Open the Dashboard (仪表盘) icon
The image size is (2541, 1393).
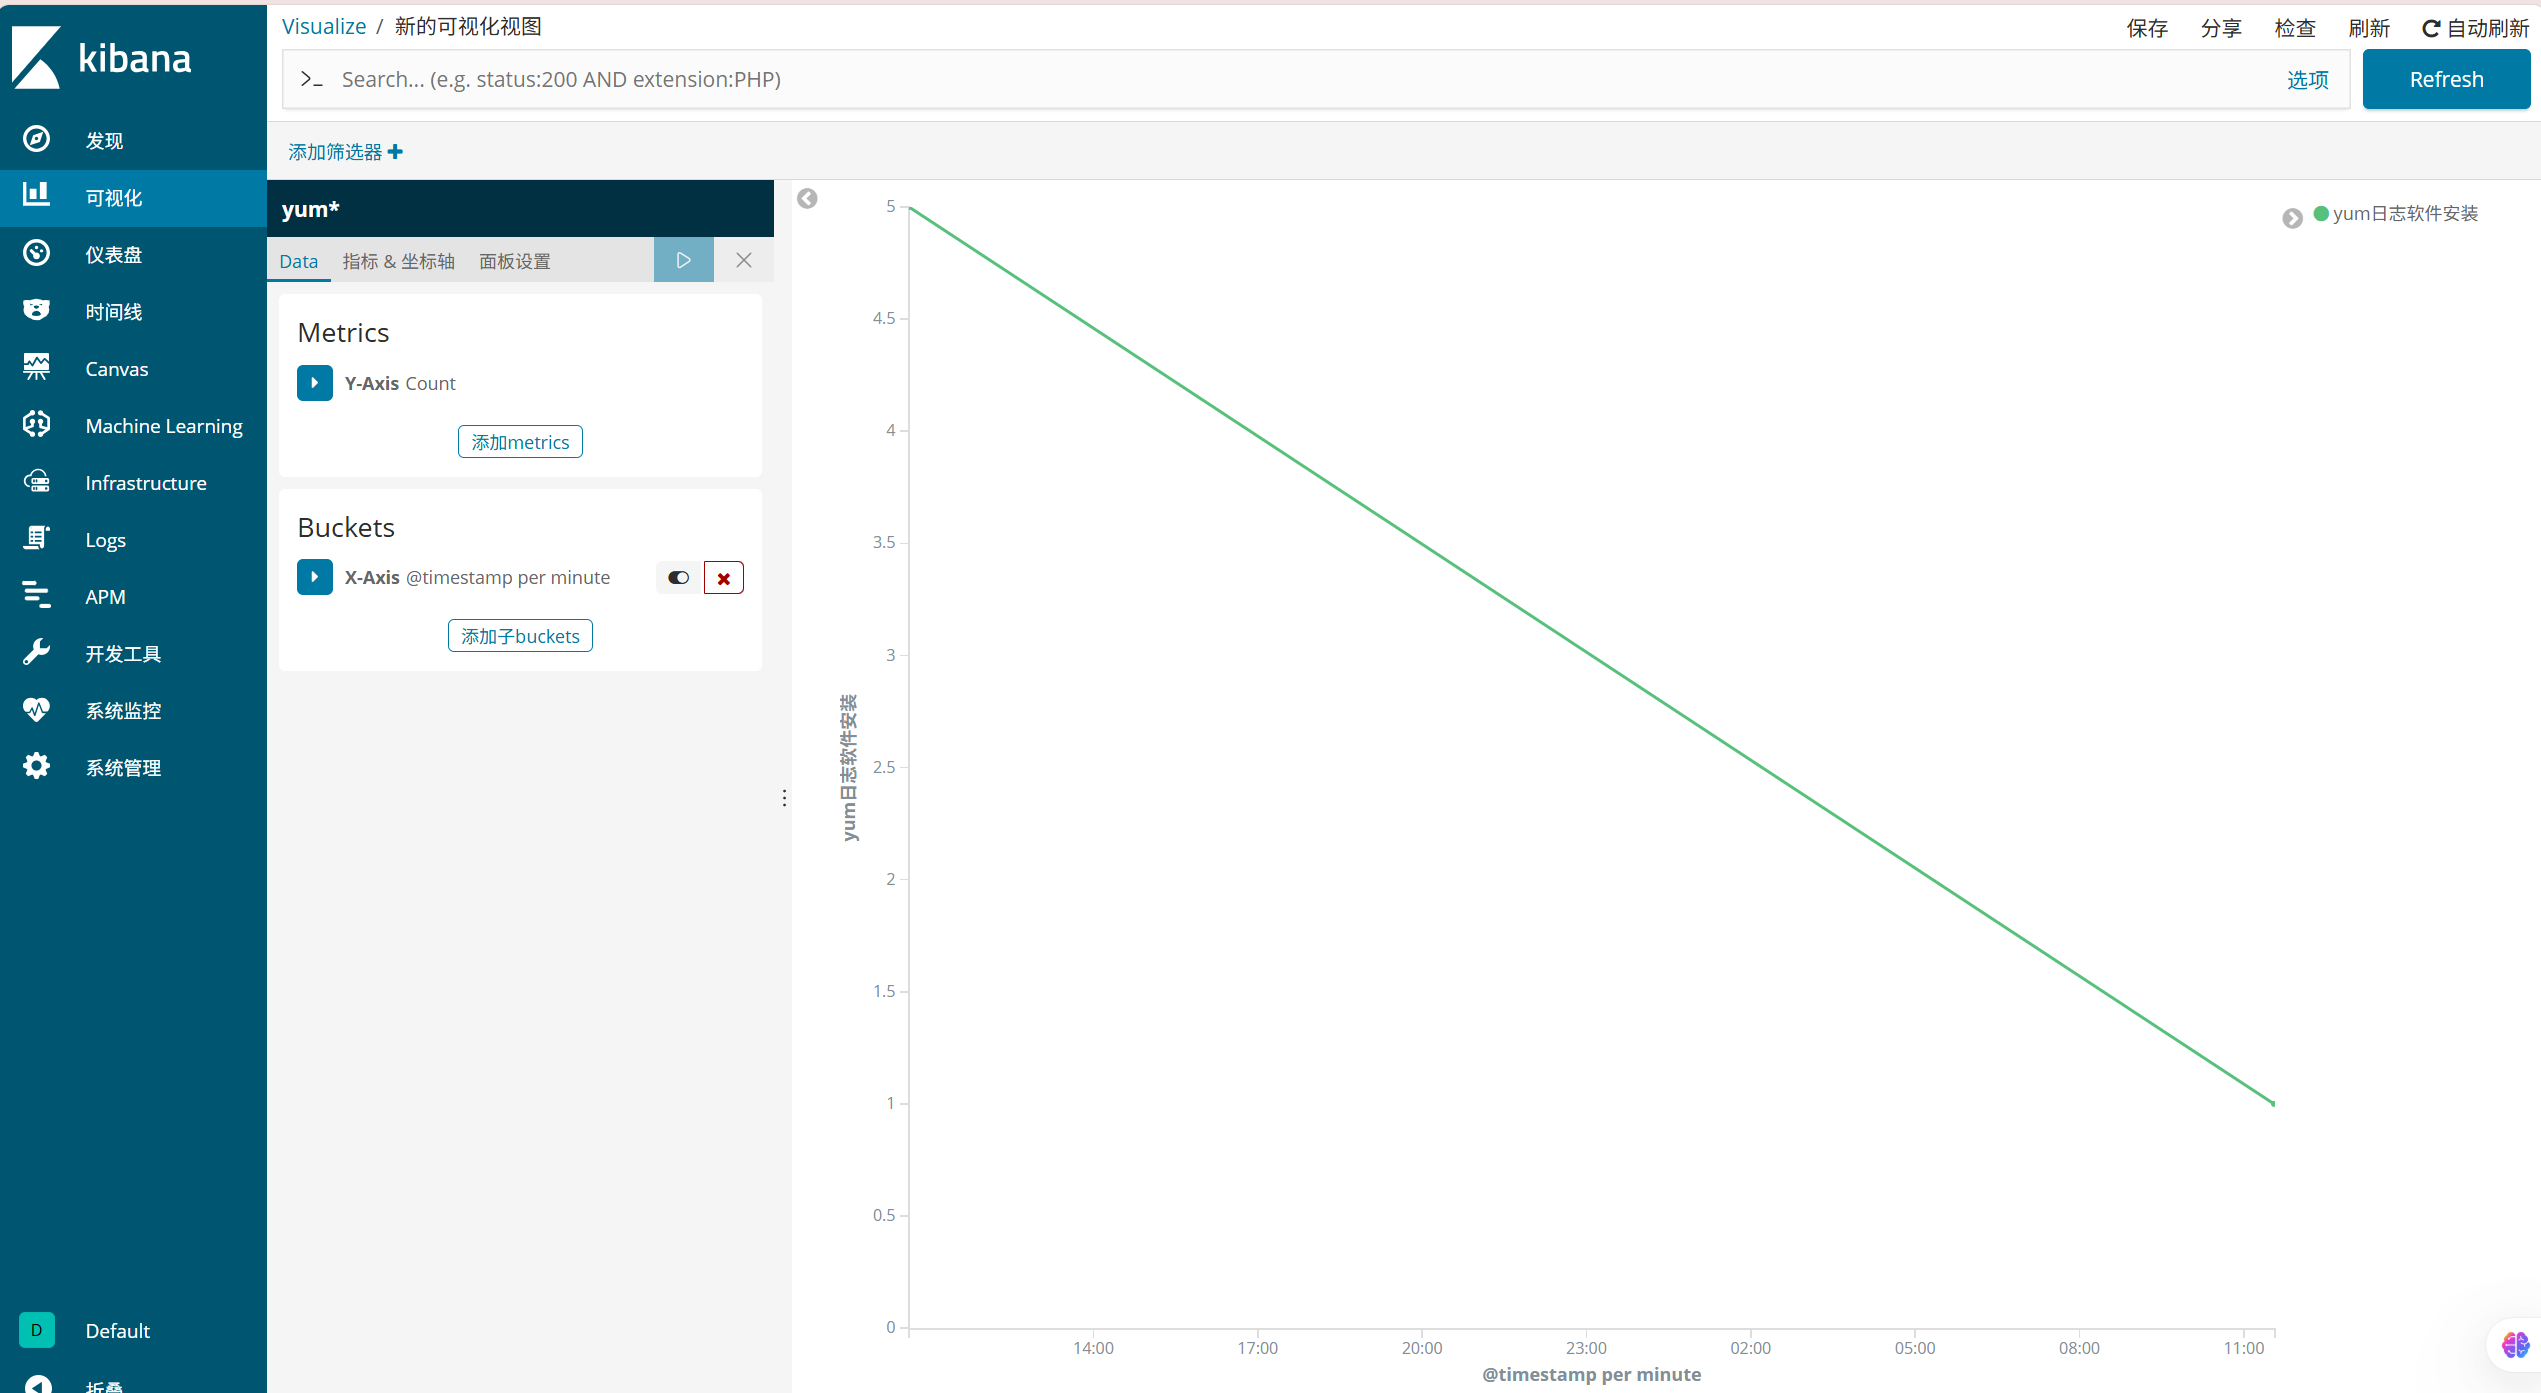click(37, 253)
